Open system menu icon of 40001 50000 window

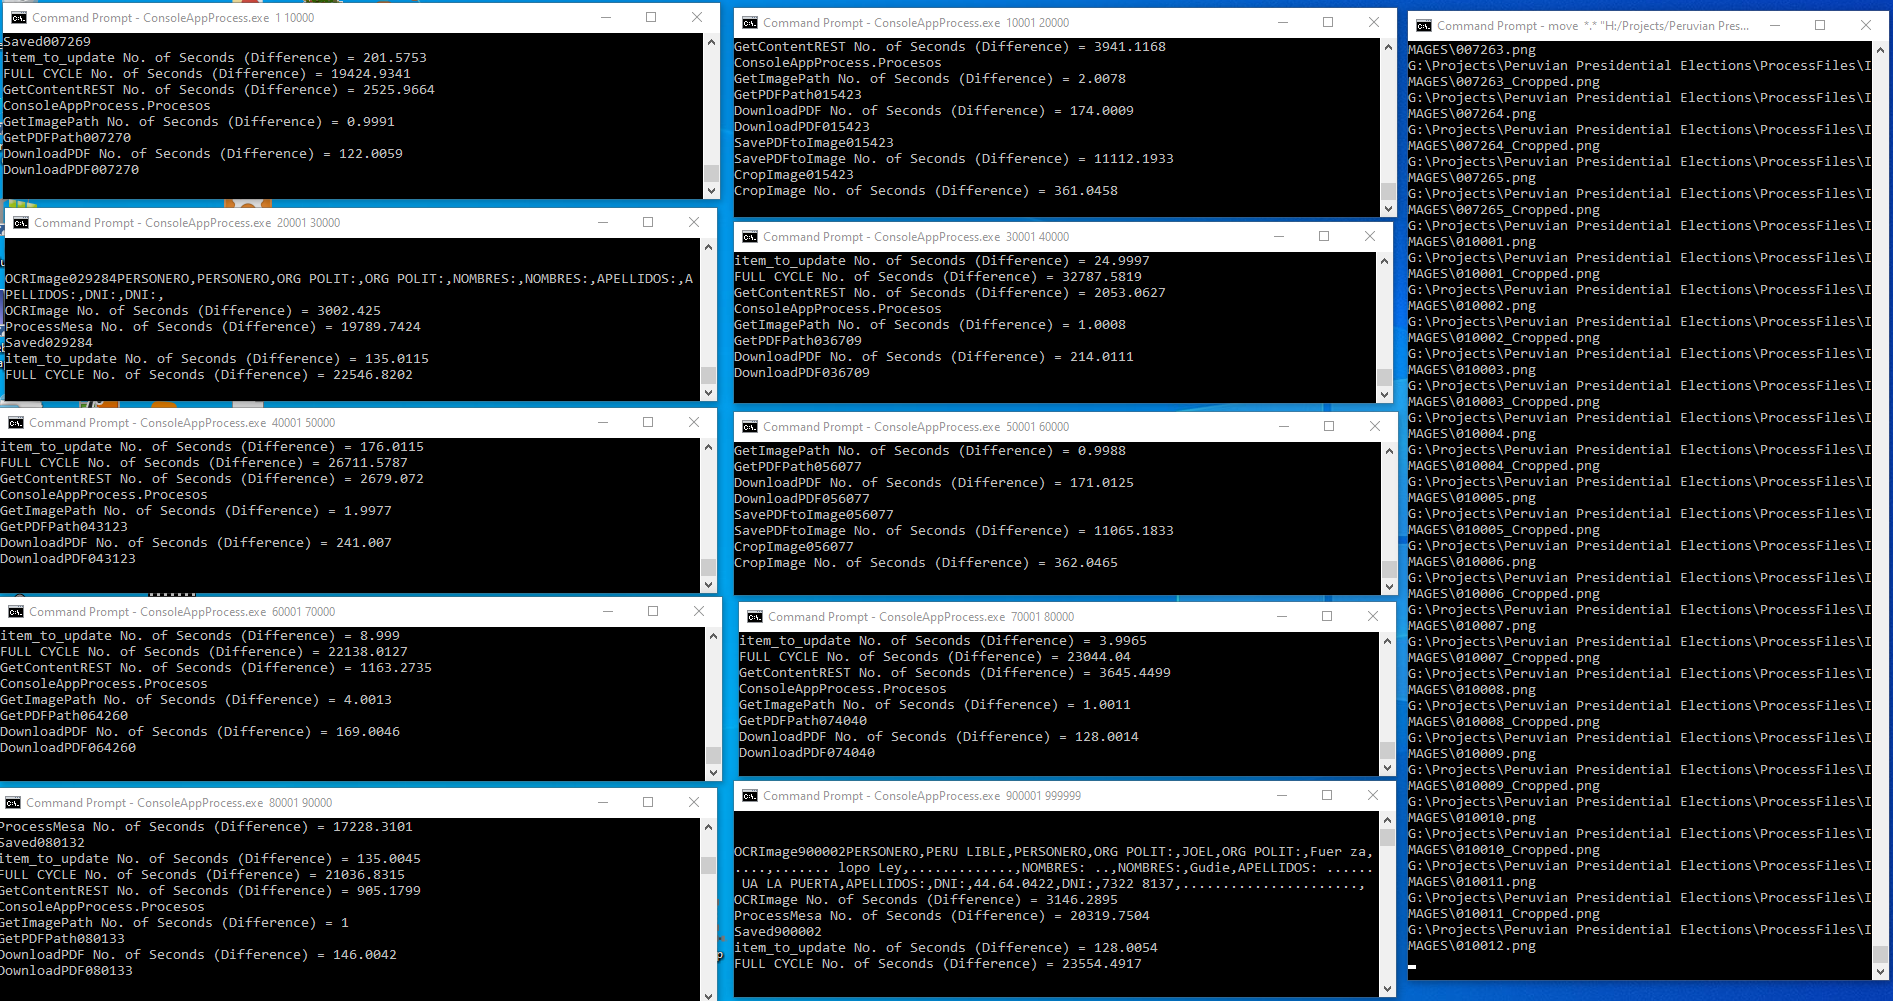pyautogui.click(x=15, y=423)
